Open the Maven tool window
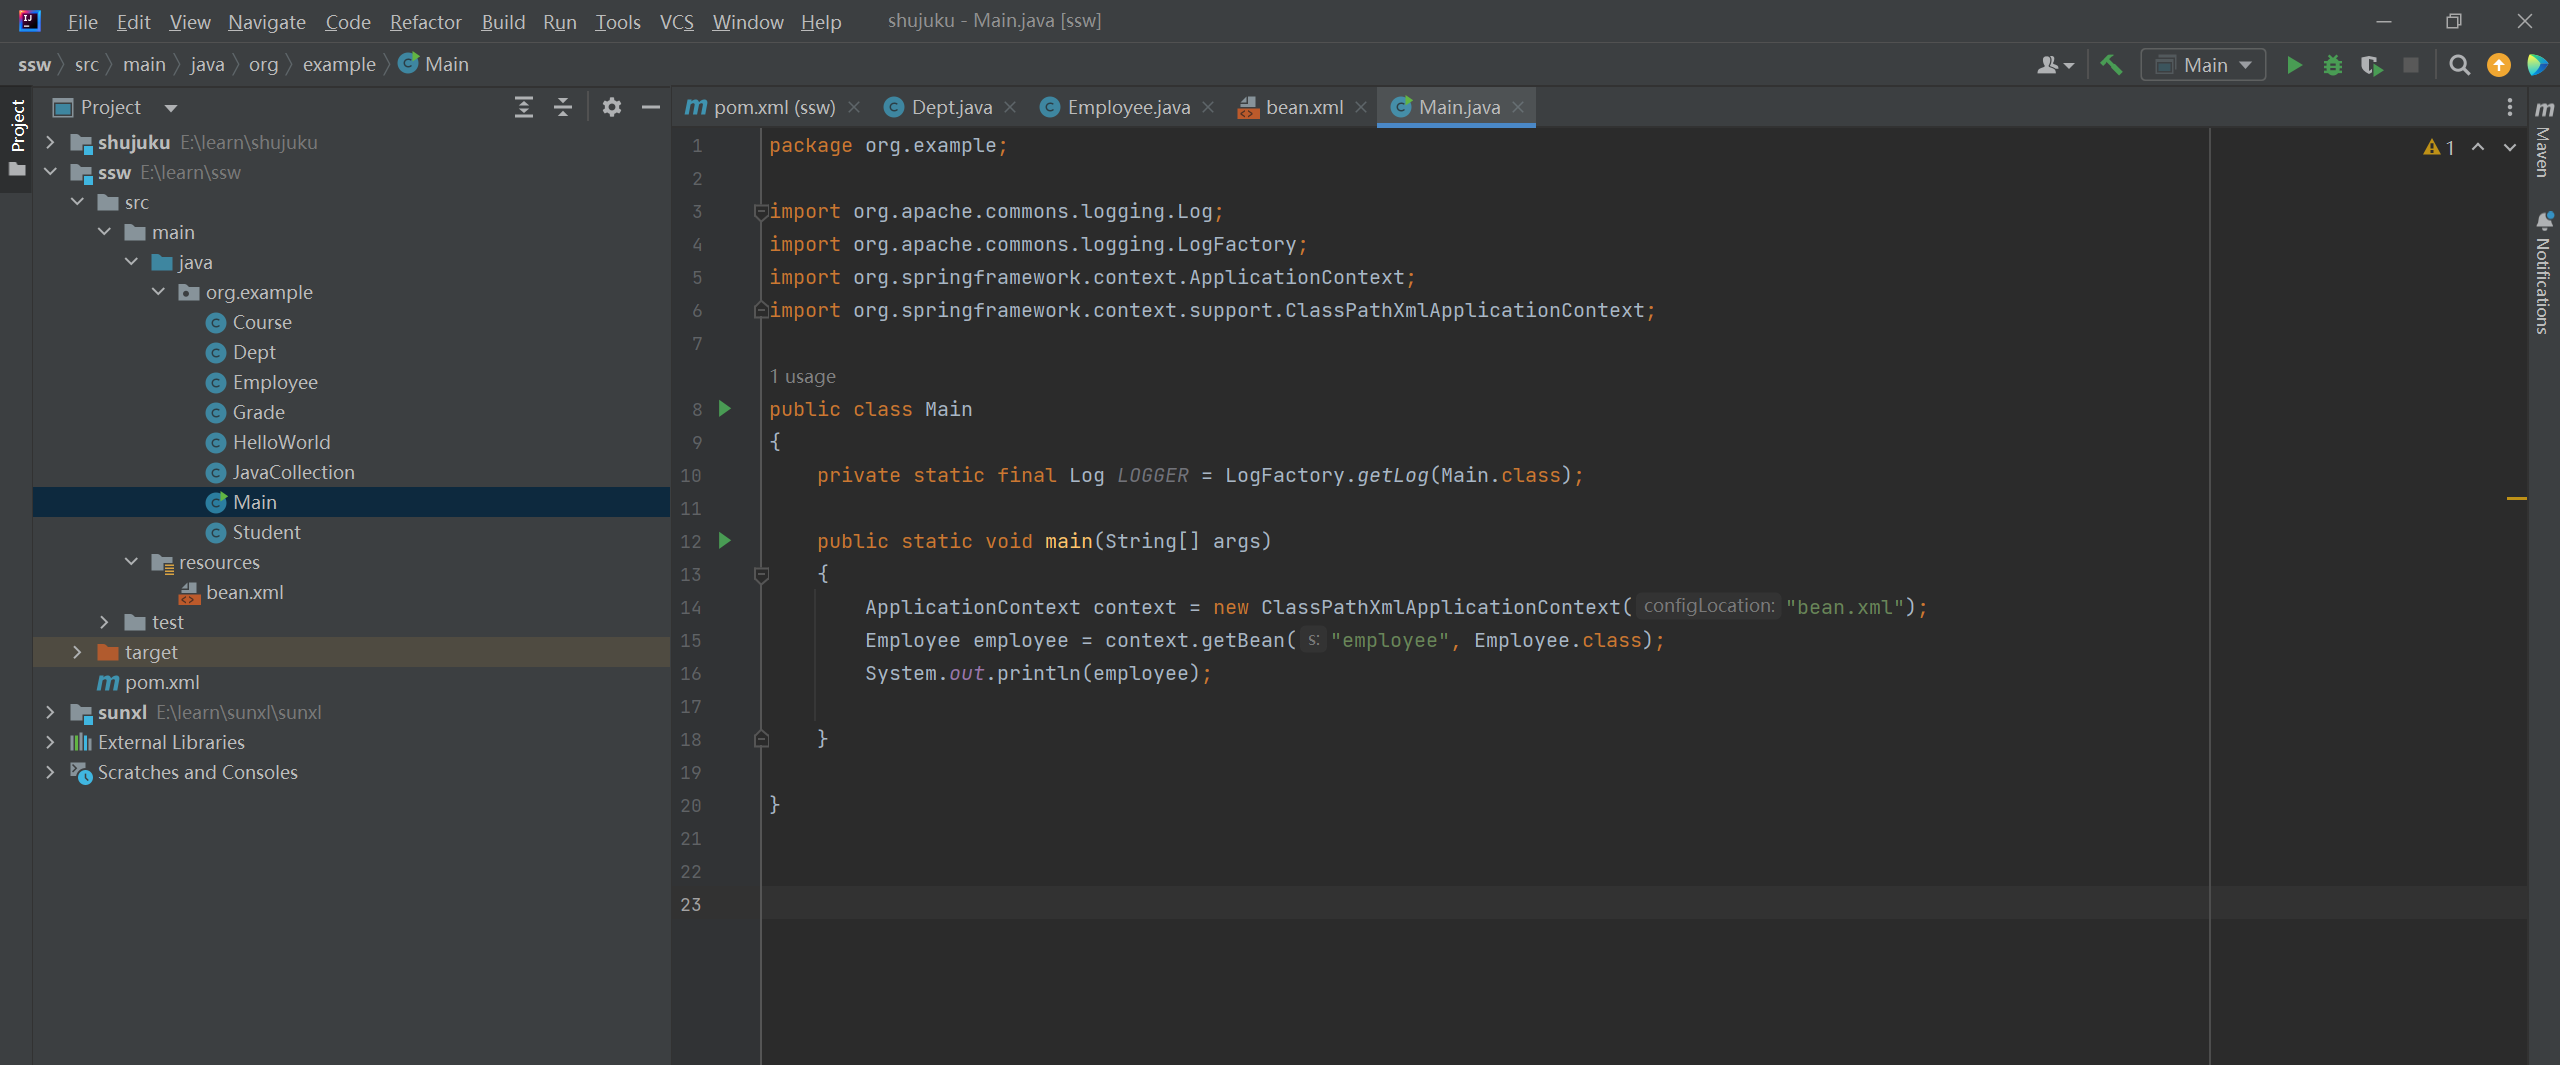 tap(2544, 140)
